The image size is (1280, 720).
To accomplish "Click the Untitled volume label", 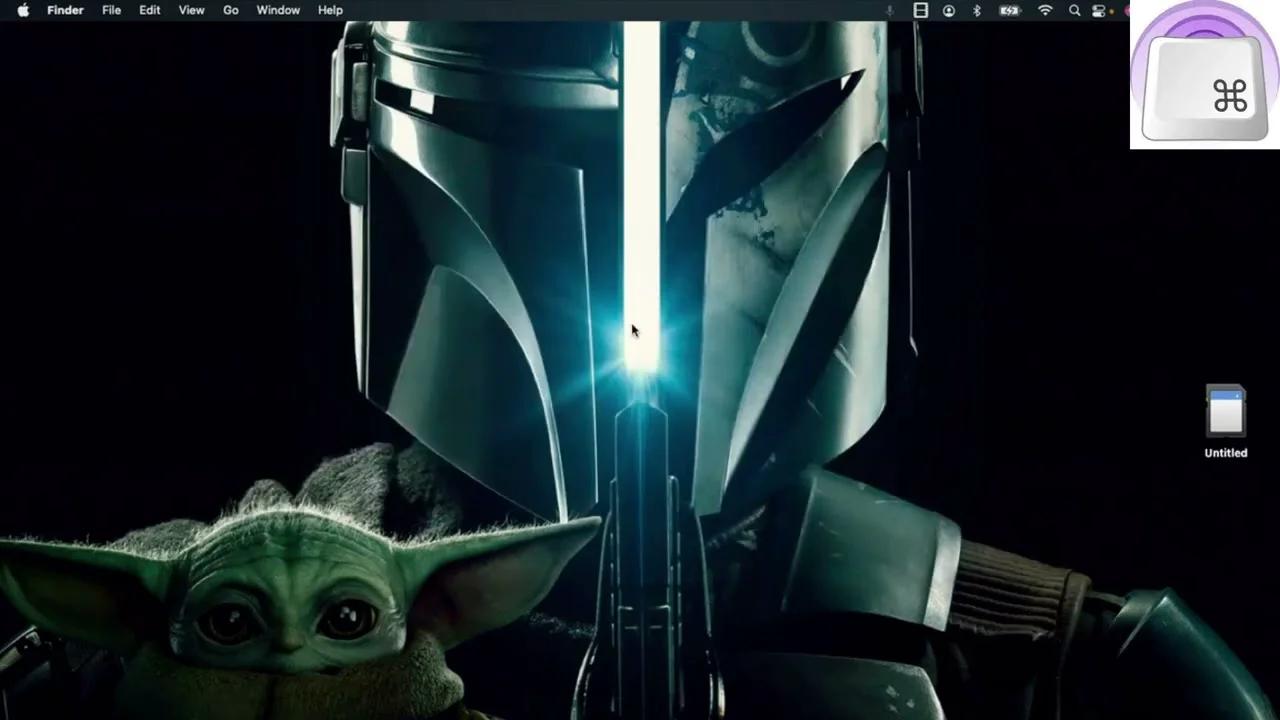I will tap(1225, 453).
